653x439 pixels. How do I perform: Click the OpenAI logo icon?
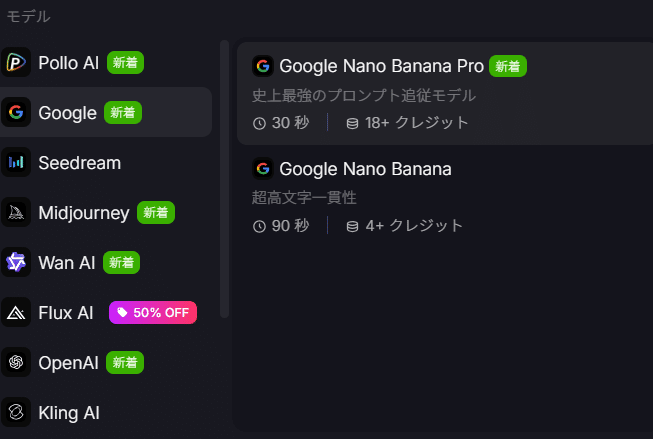16,362
